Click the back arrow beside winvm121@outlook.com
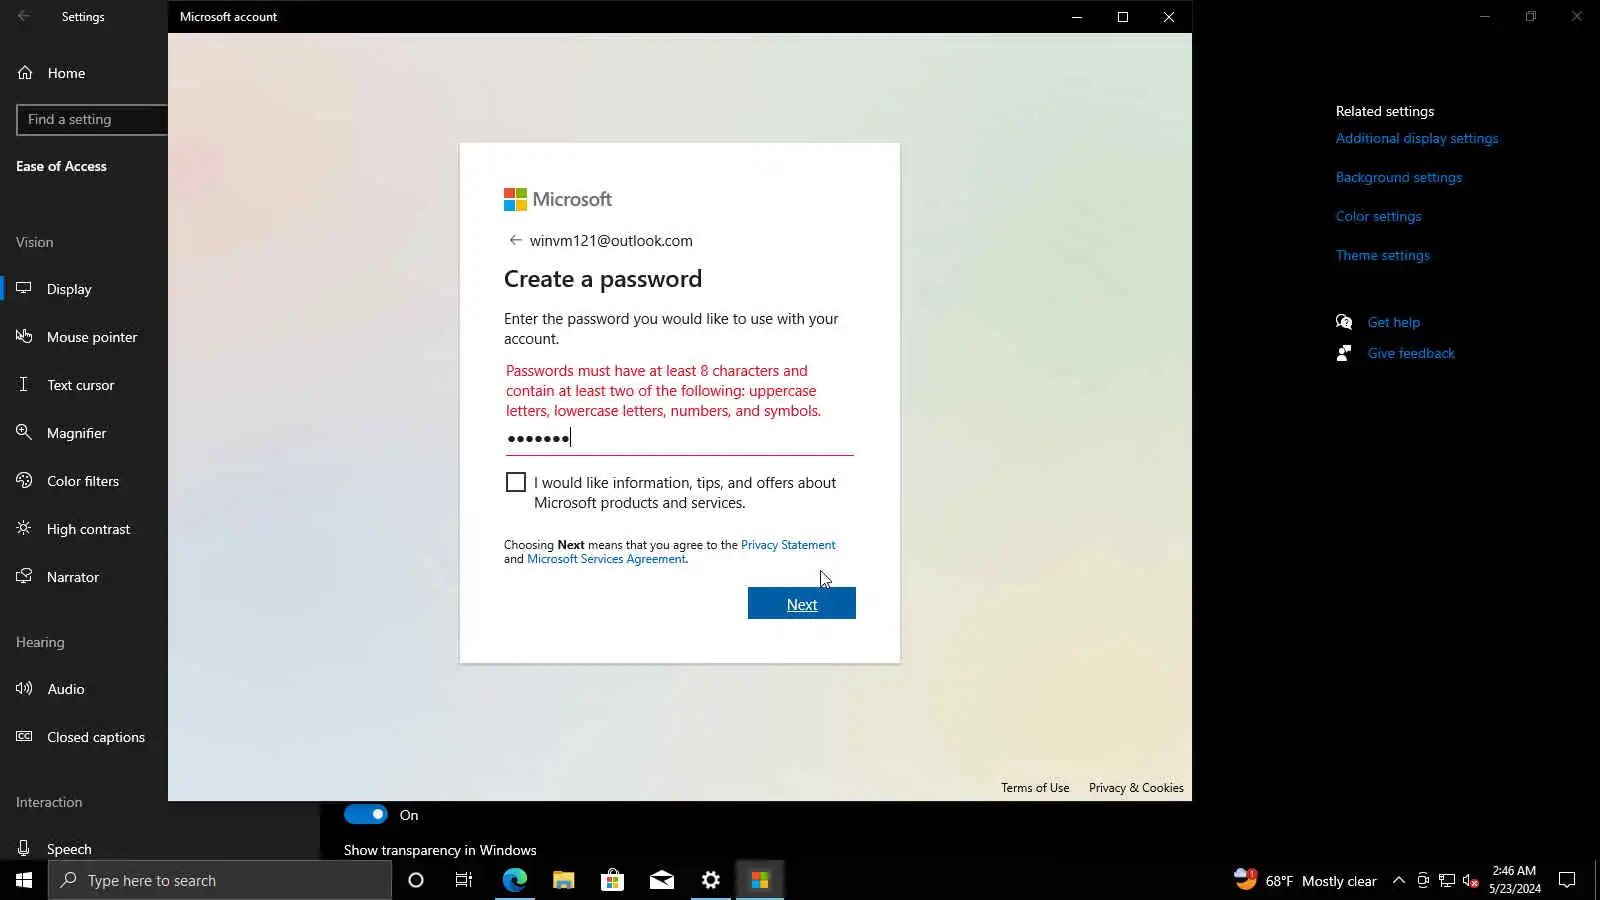Screen dimensions: 1600x900 click(x=515, y=240)
